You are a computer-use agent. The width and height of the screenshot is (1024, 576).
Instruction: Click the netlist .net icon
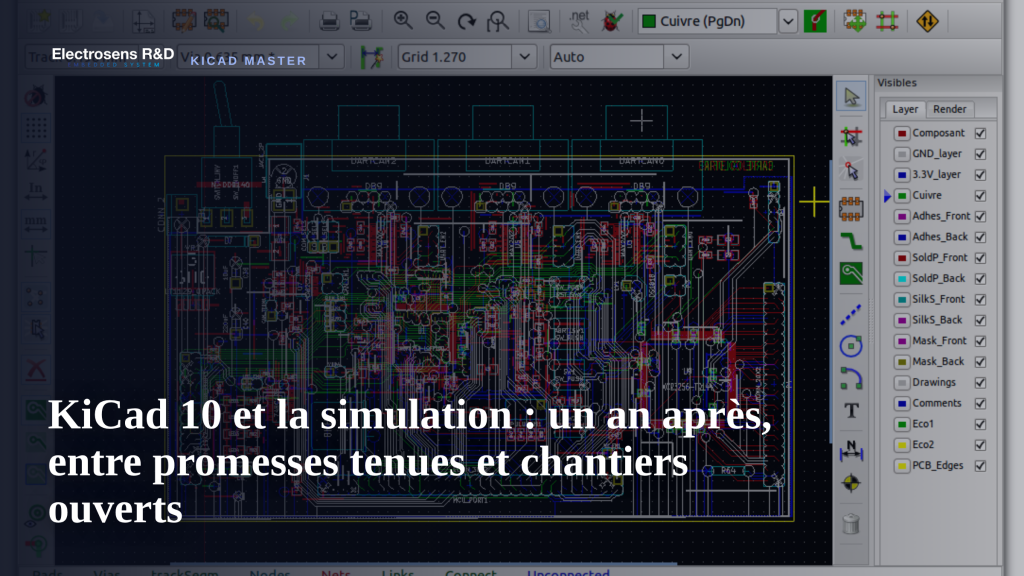pyautogui.click(x=579, y=21)
